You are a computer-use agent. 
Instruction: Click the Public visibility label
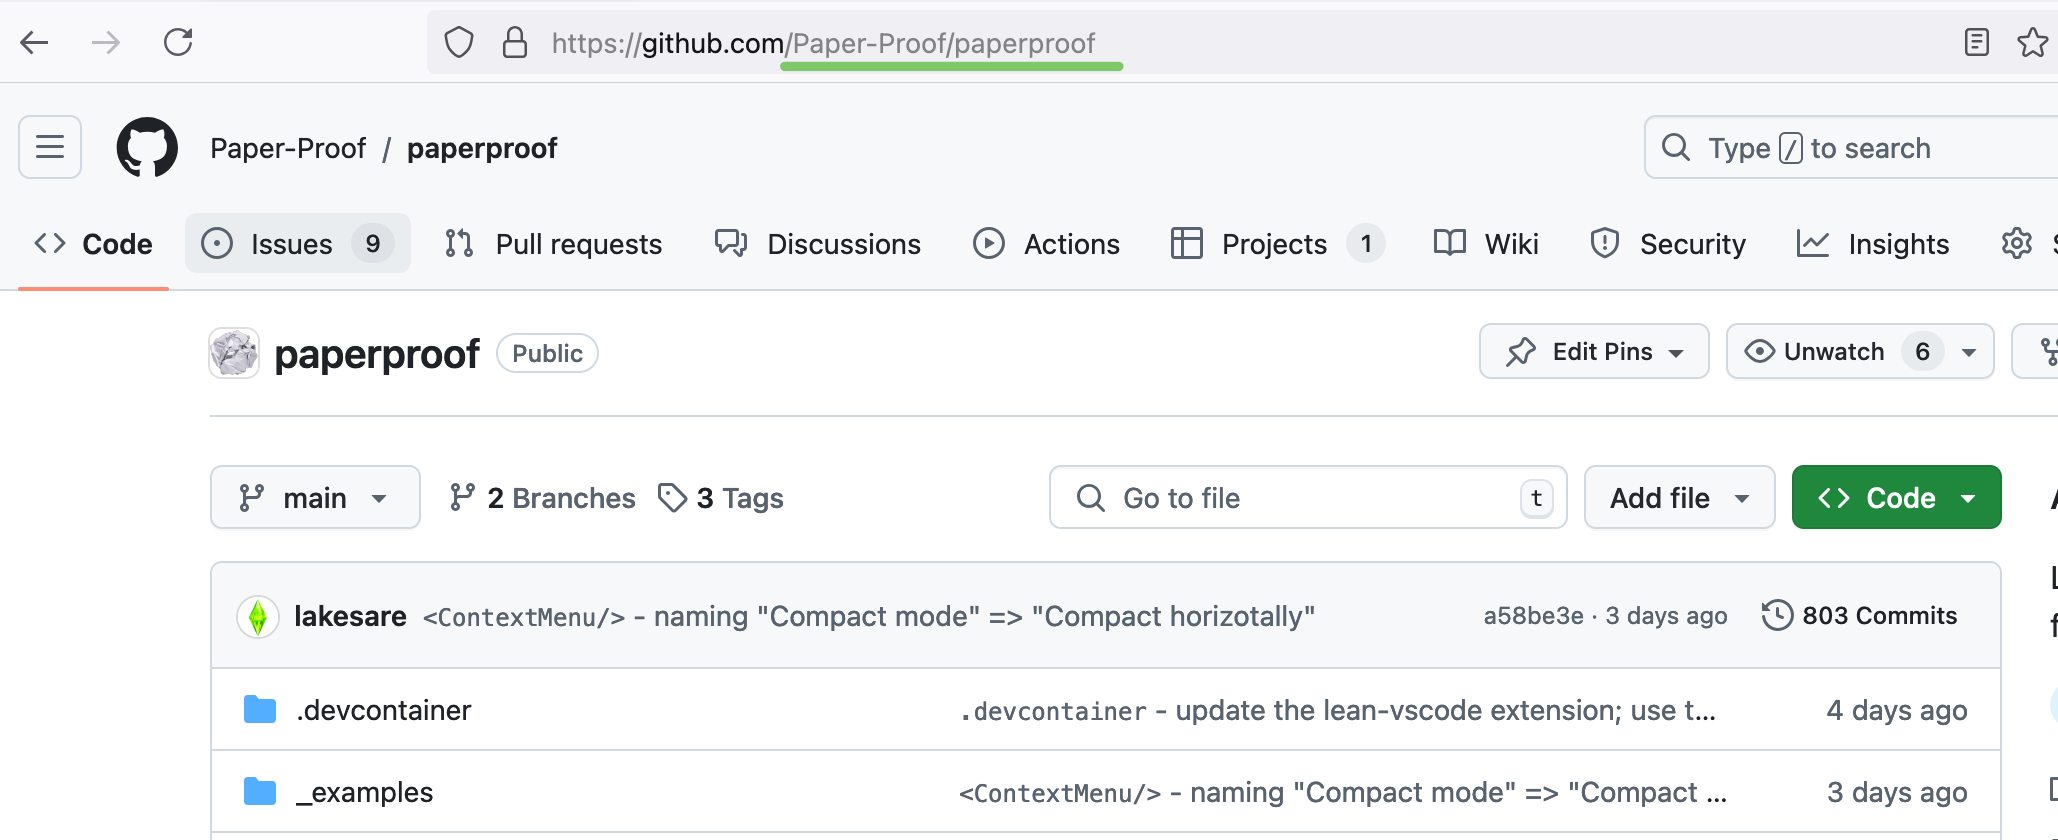click(x=547, y=353)
